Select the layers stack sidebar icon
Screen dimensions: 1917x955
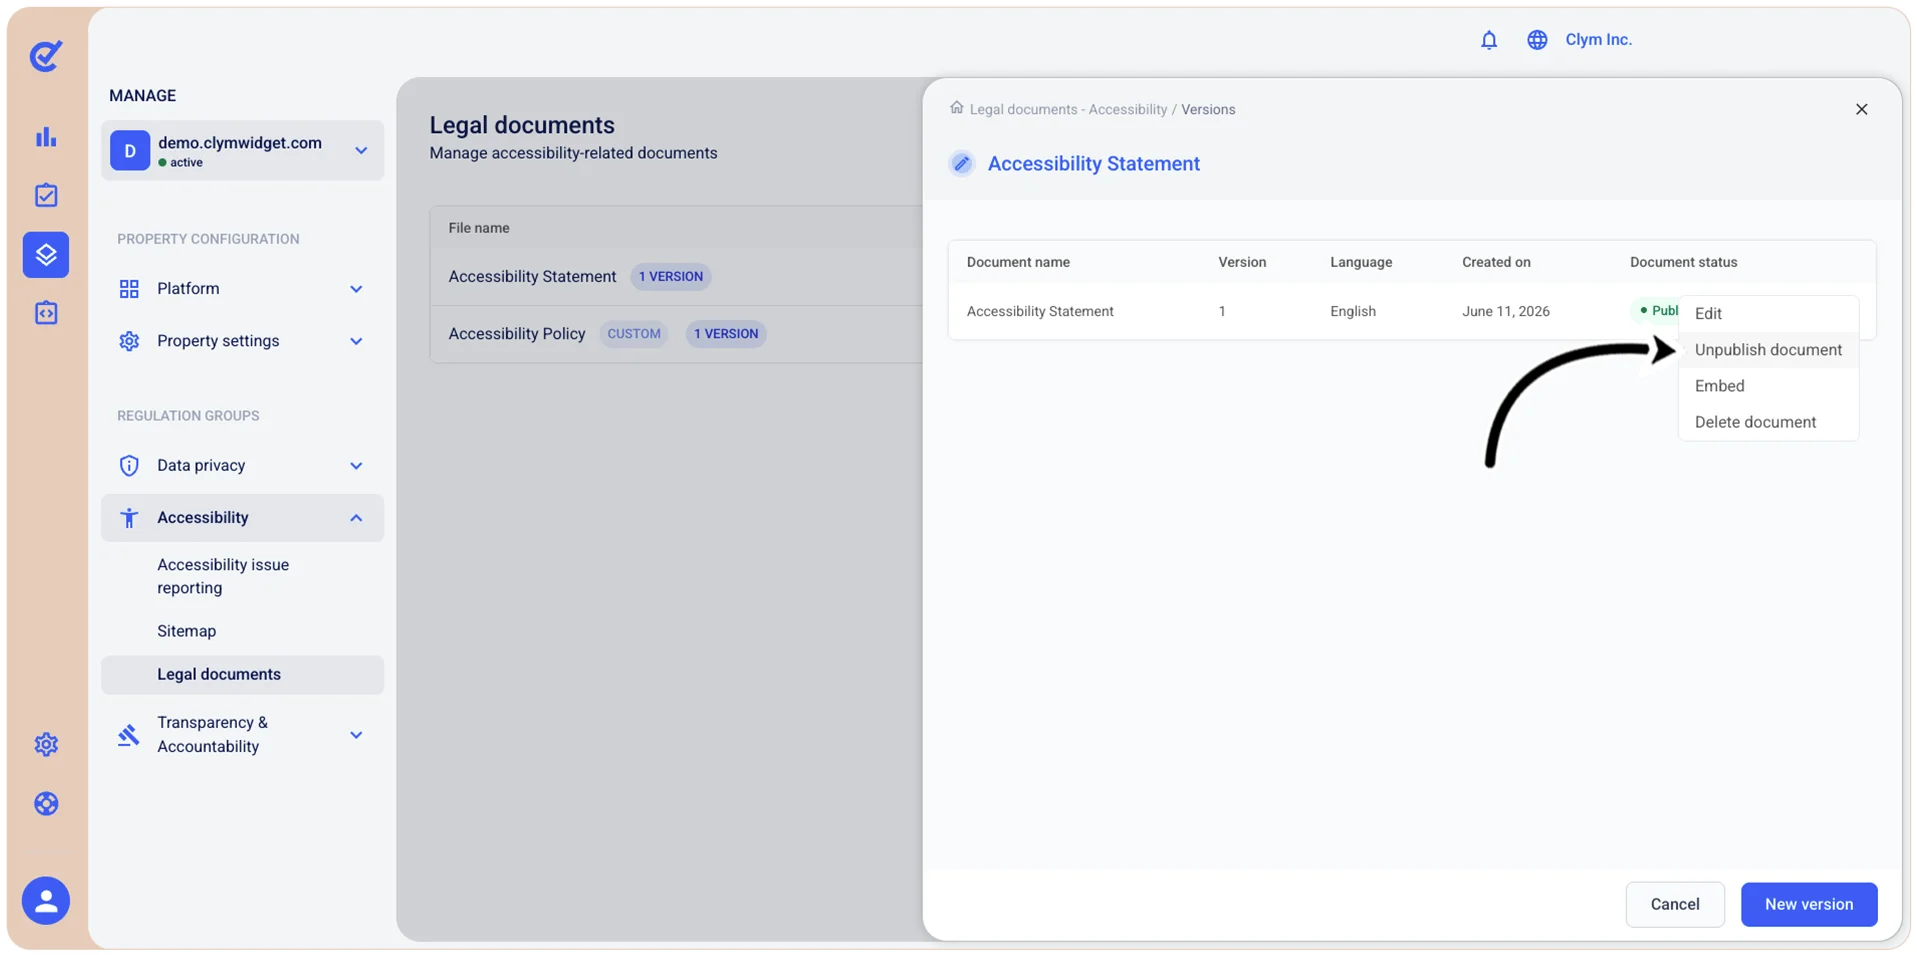(46, 255)
